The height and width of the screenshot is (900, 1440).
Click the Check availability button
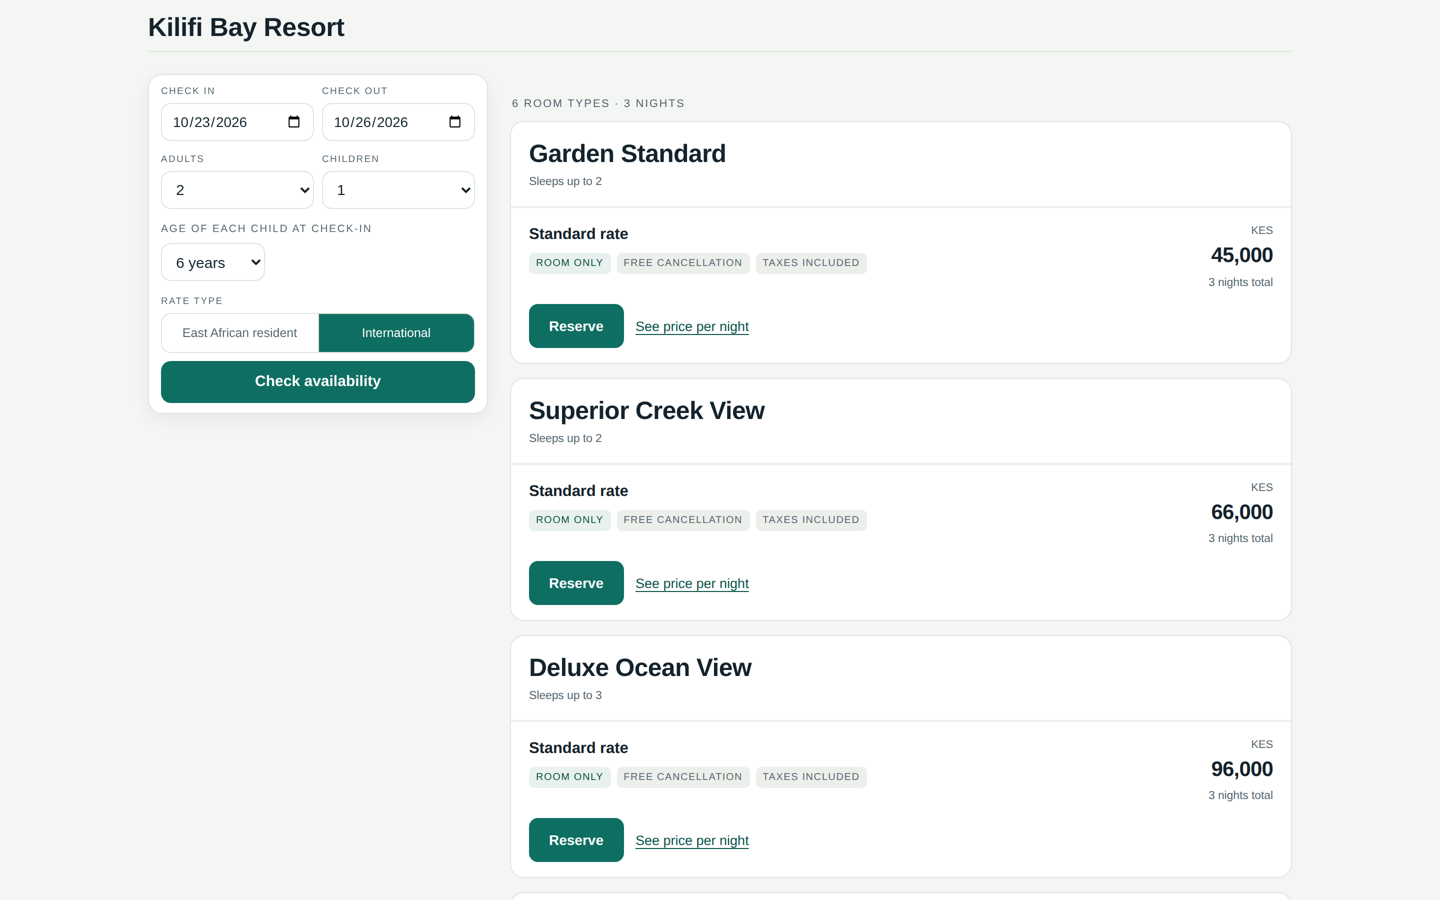tap(318, 382)
